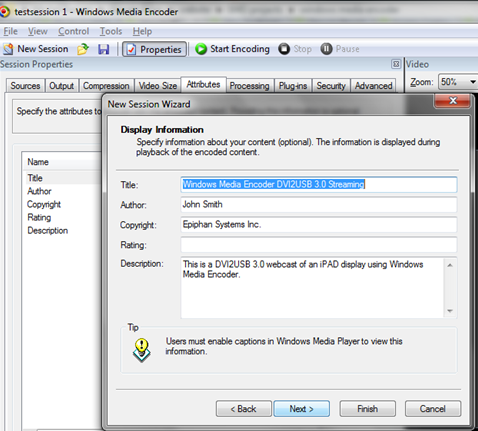Click the Properties toolbar button
478x431 pixels.
coord(154,49)
